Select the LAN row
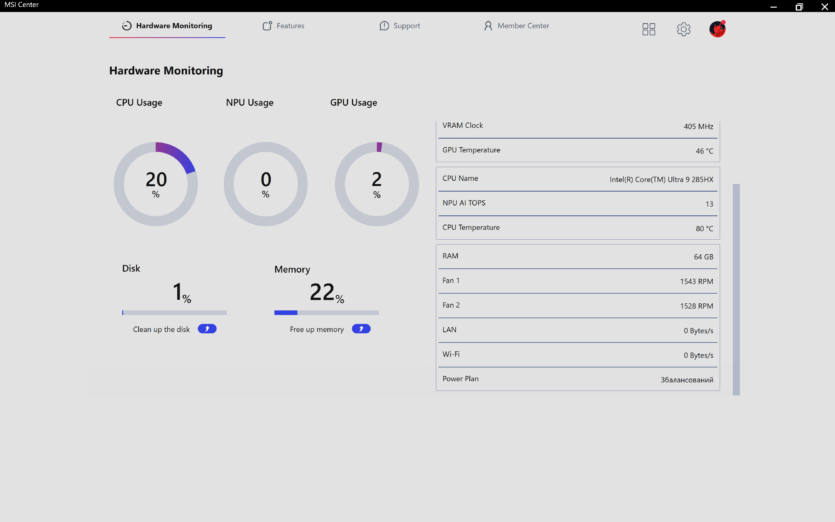Viewport: 835px width, 522px height. (578, 330)
